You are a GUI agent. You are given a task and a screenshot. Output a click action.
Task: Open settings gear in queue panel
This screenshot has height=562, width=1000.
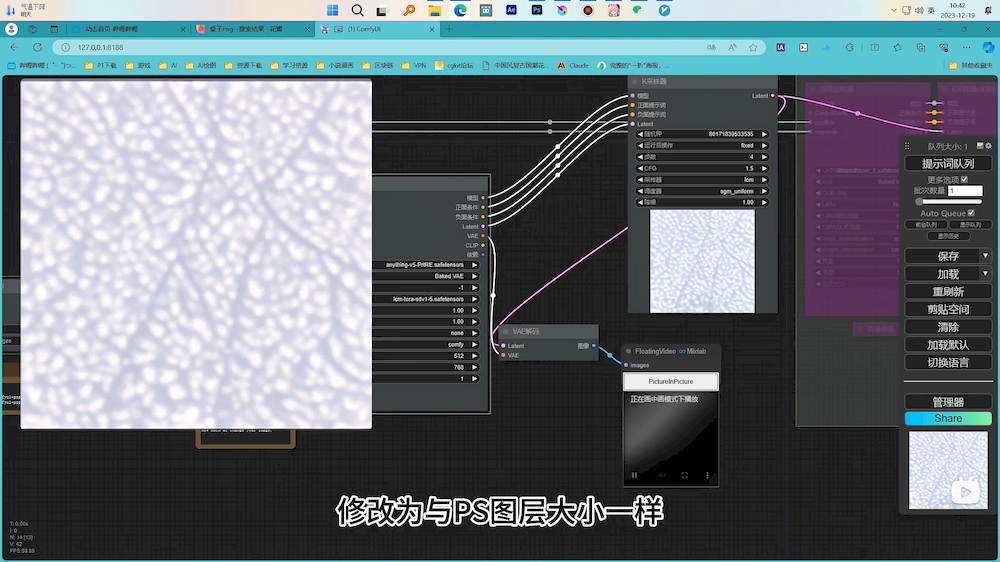point(989,146)
